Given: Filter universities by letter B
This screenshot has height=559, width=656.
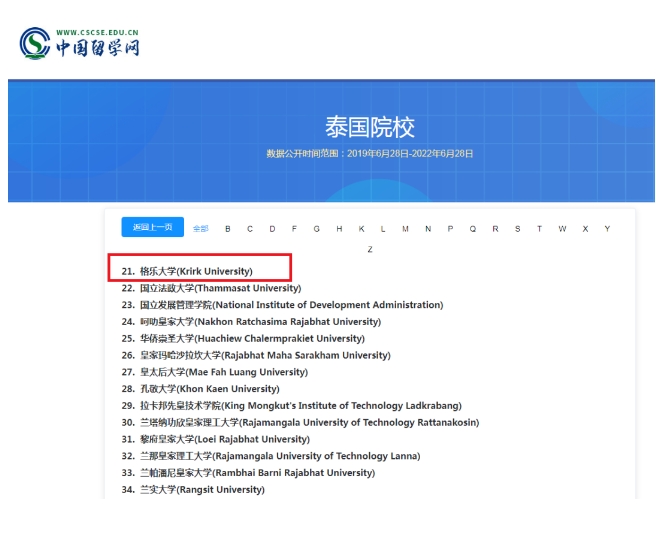Looking at the screenshot, I should [228, 229].
